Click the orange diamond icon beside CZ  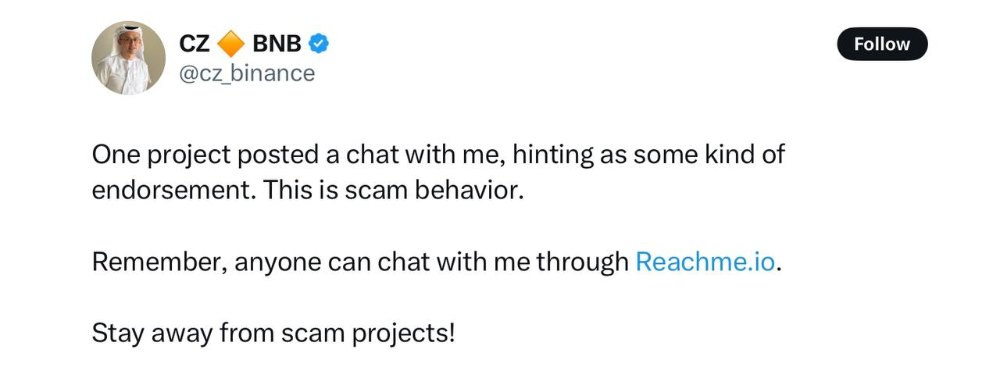(231, 44)
